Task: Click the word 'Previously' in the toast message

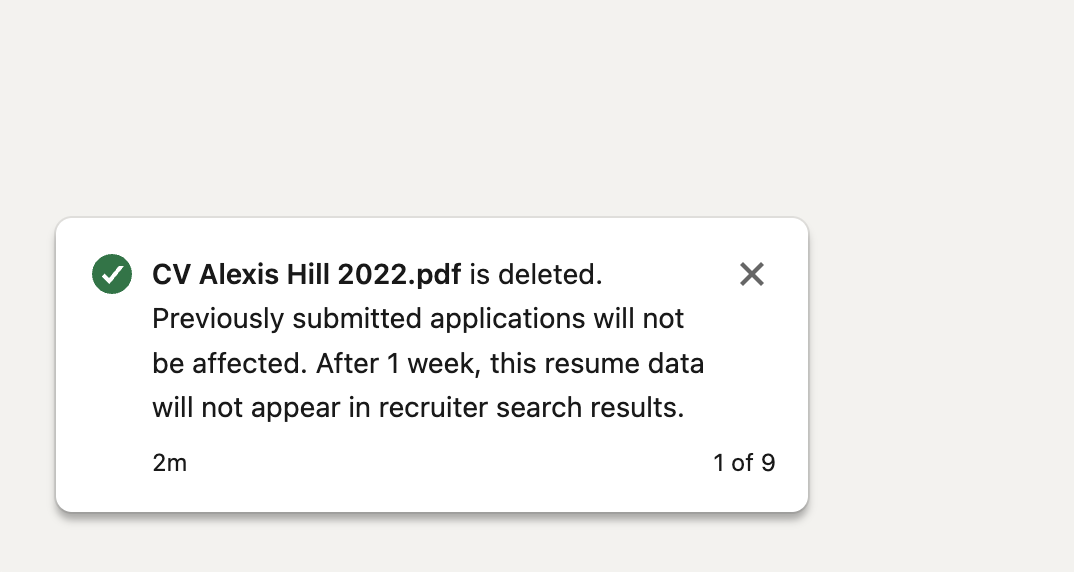Action: point(217,319)
